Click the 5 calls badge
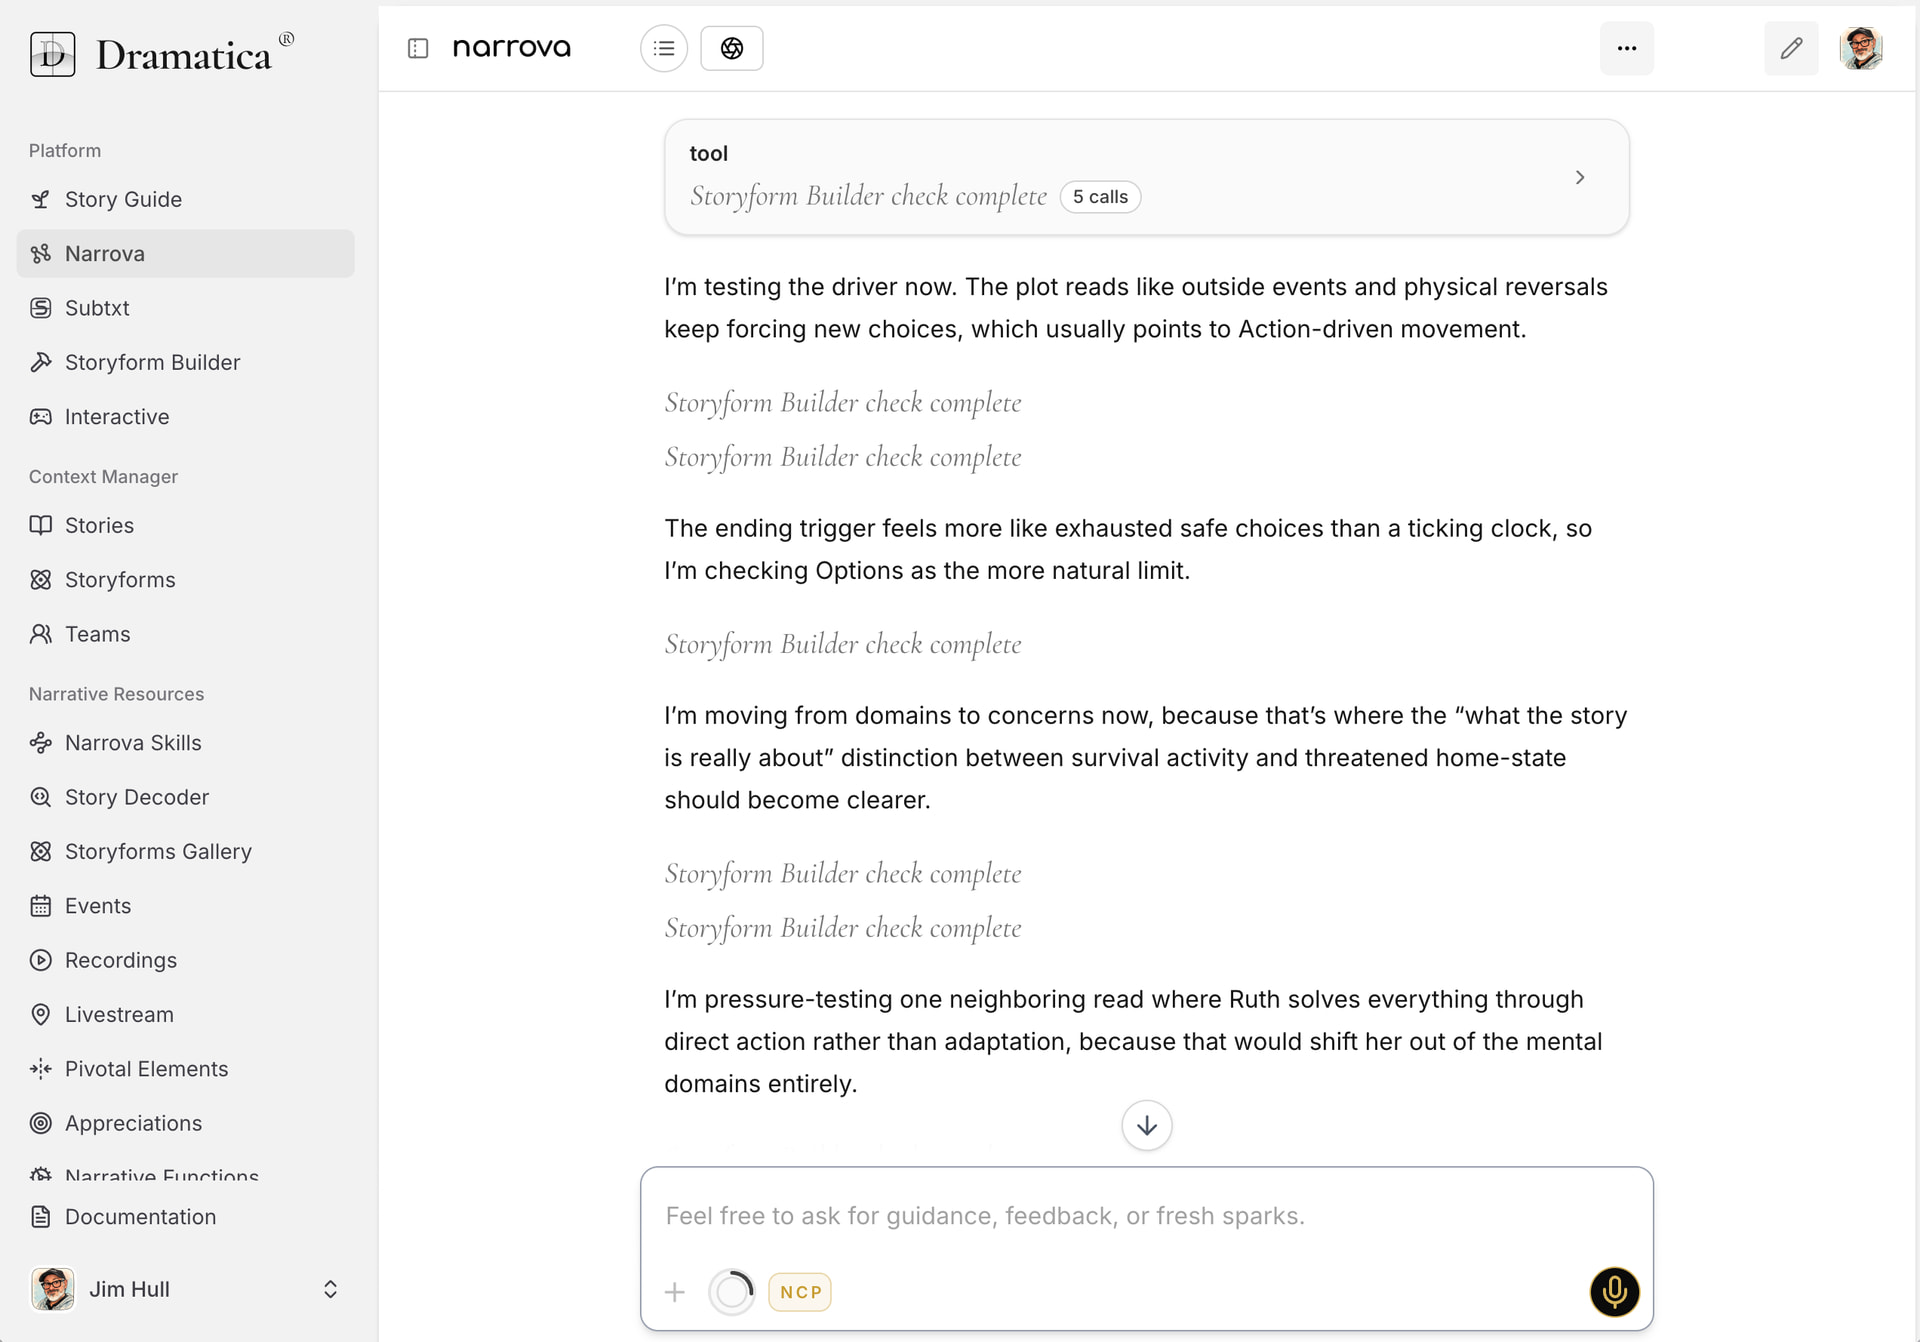The height and width of the screenshot is (1342, 1920). click(x=1100, y=197)
